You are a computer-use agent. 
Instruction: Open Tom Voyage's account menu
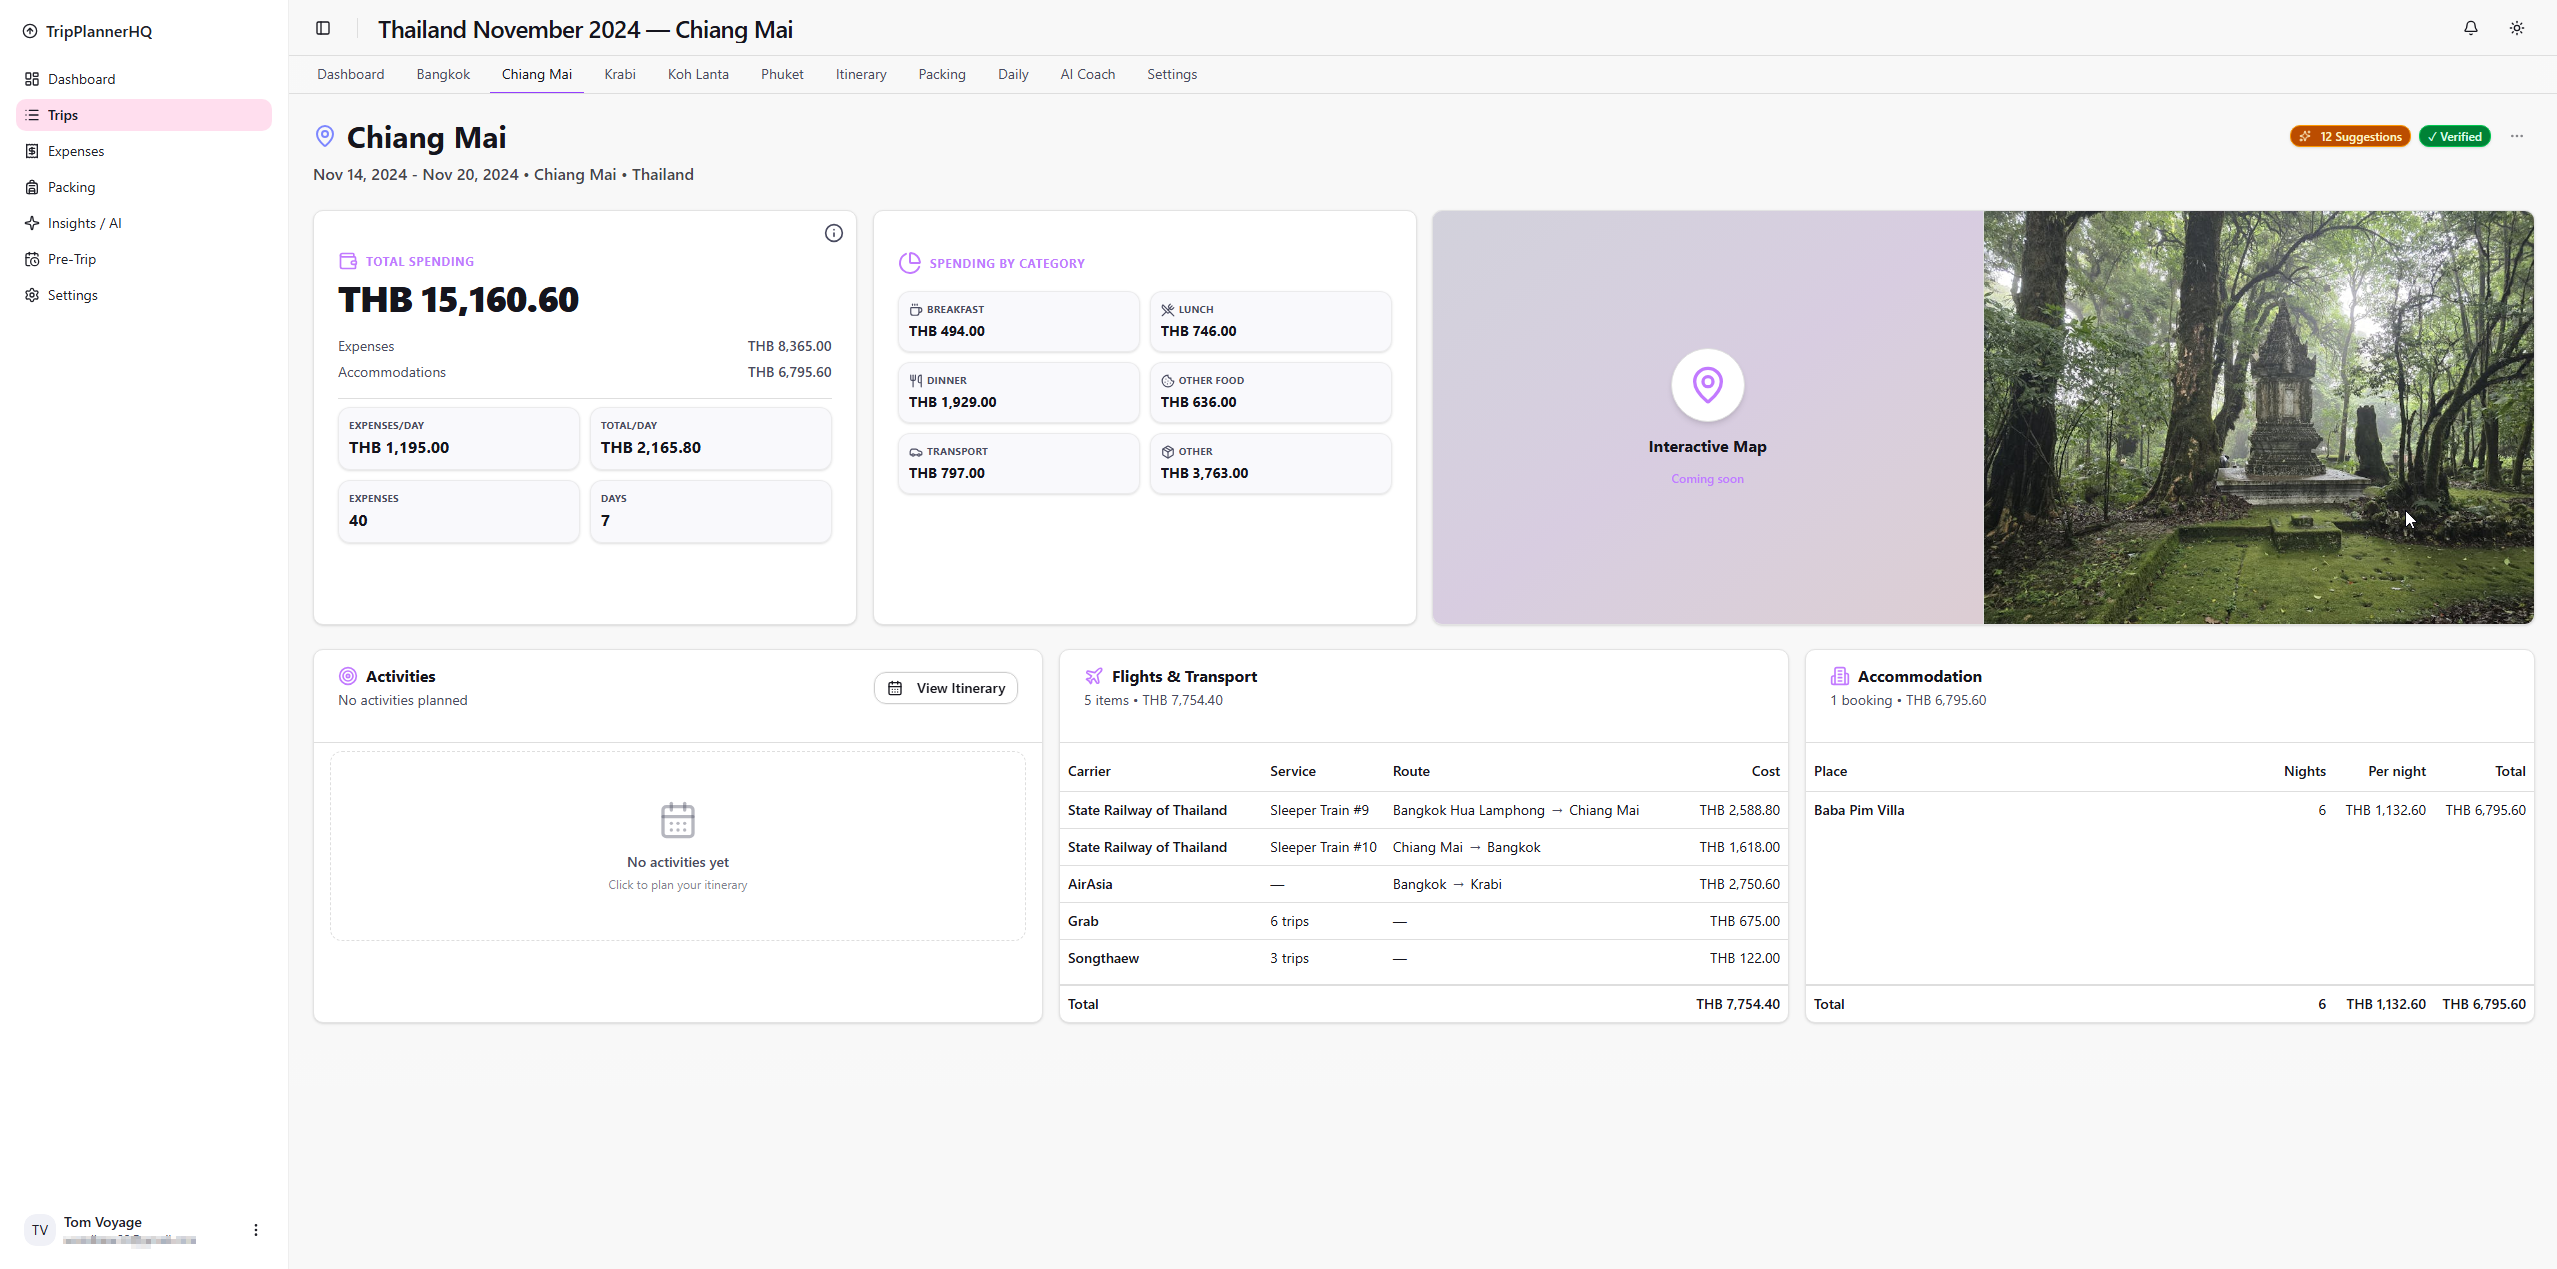tap(255, 1229)
